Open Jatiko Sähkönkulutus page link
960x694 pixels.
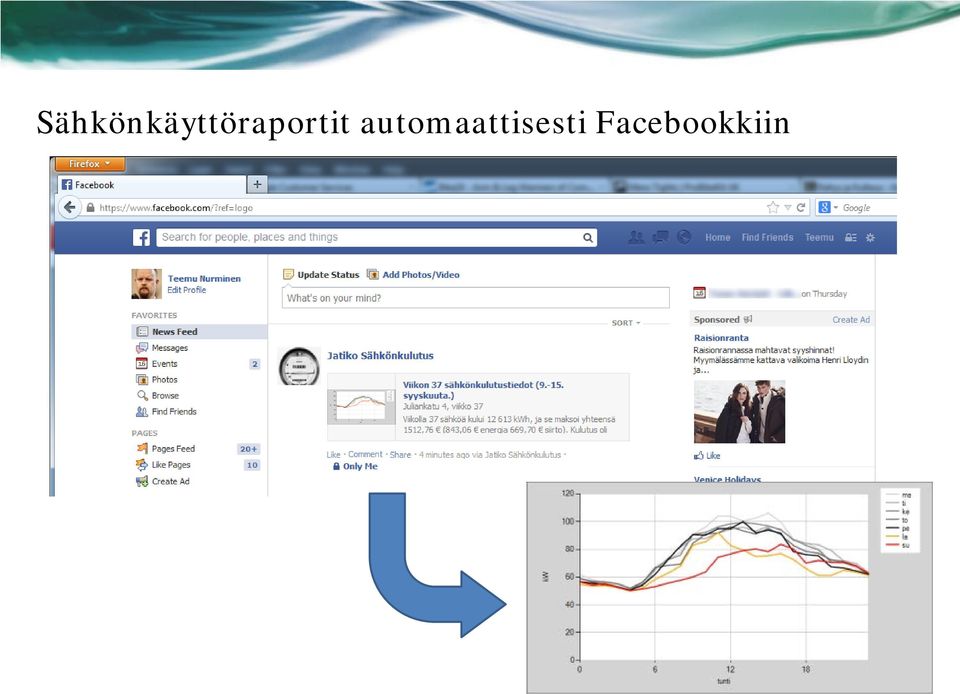380,356
